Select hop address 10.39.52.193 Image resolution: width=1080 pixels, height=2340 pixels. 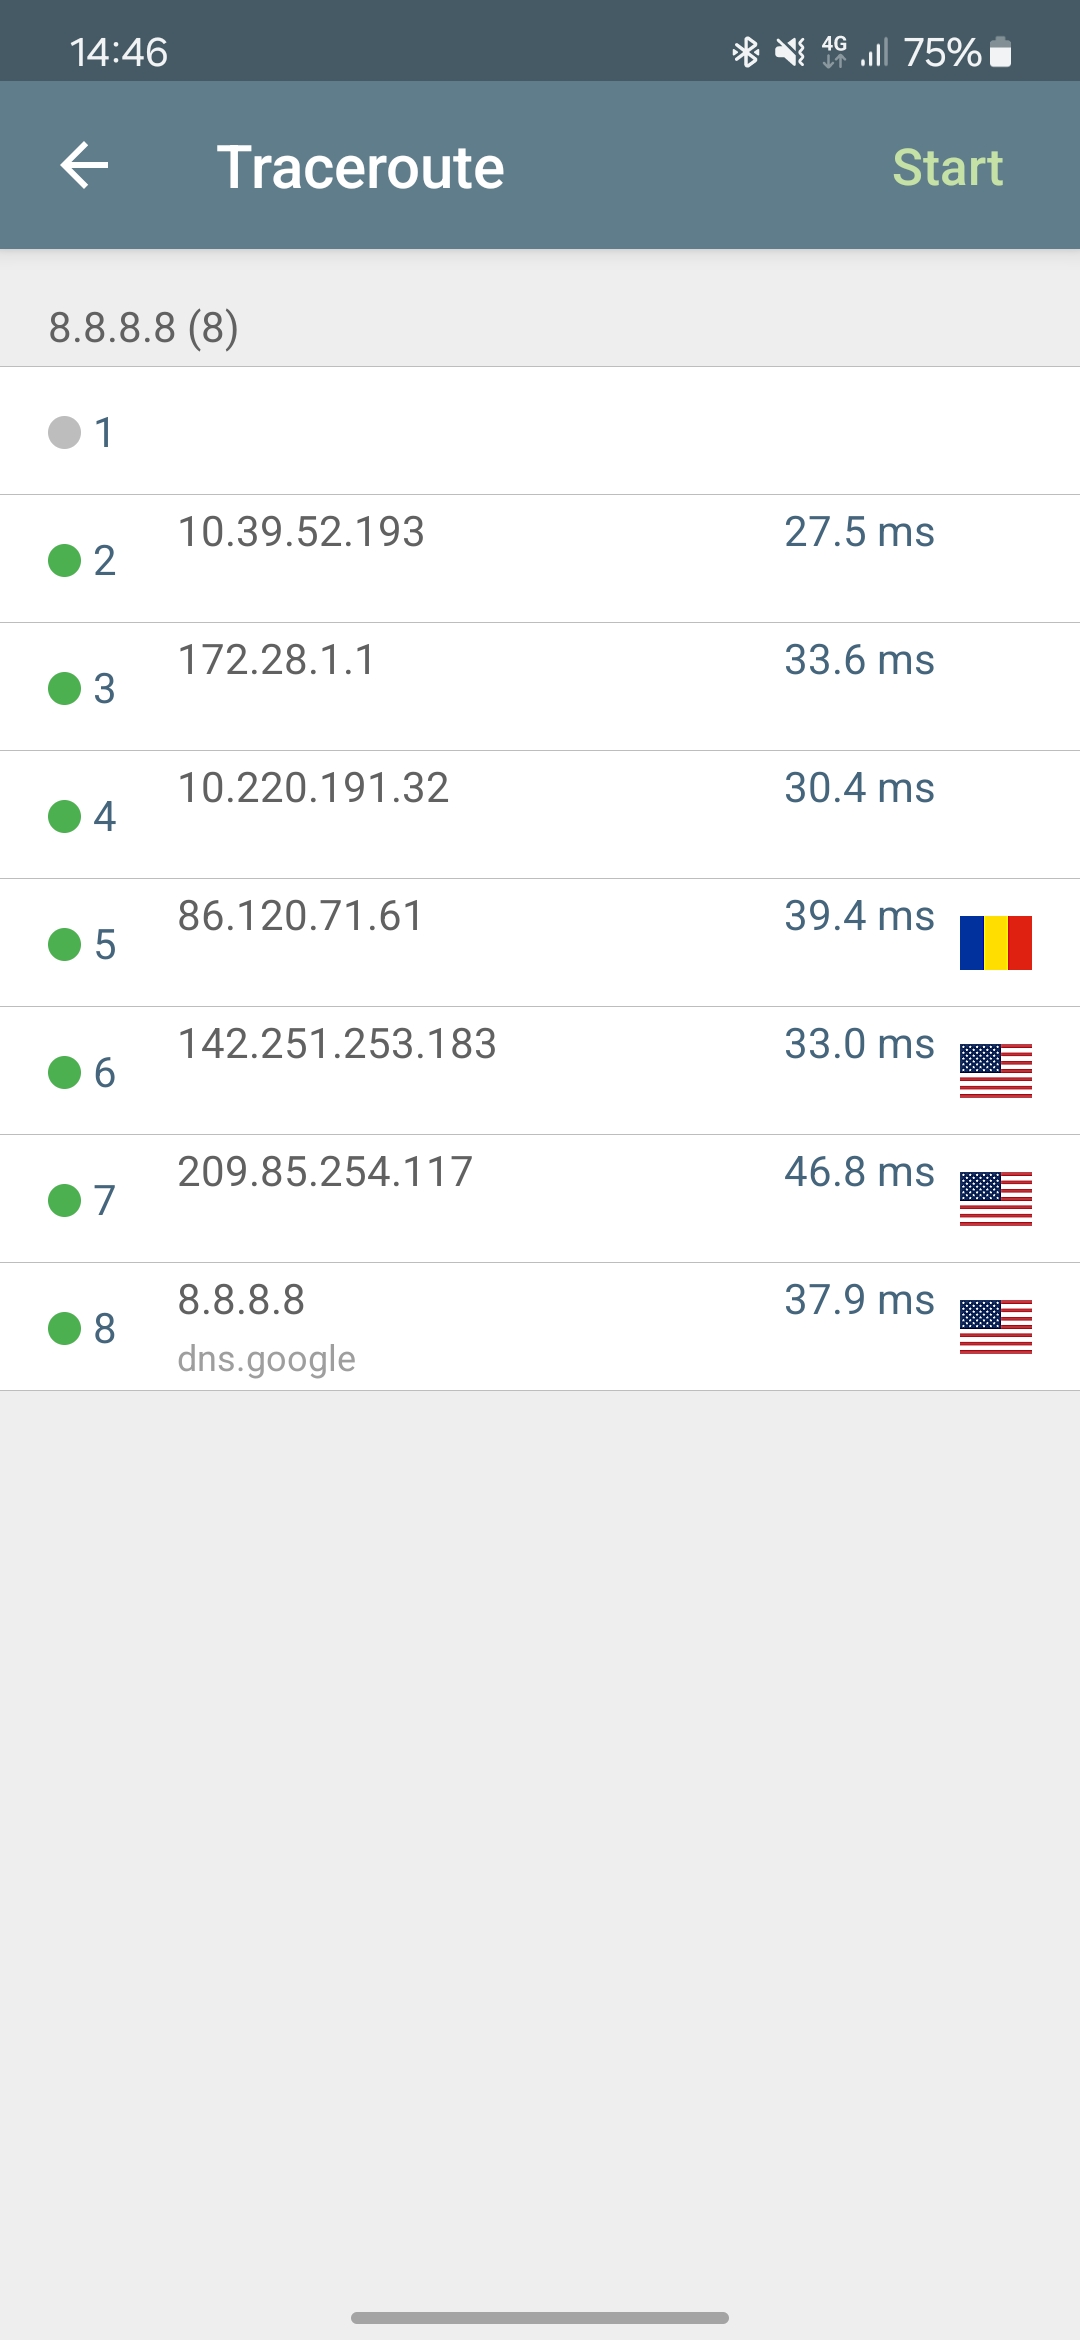[x=301, y=532]
